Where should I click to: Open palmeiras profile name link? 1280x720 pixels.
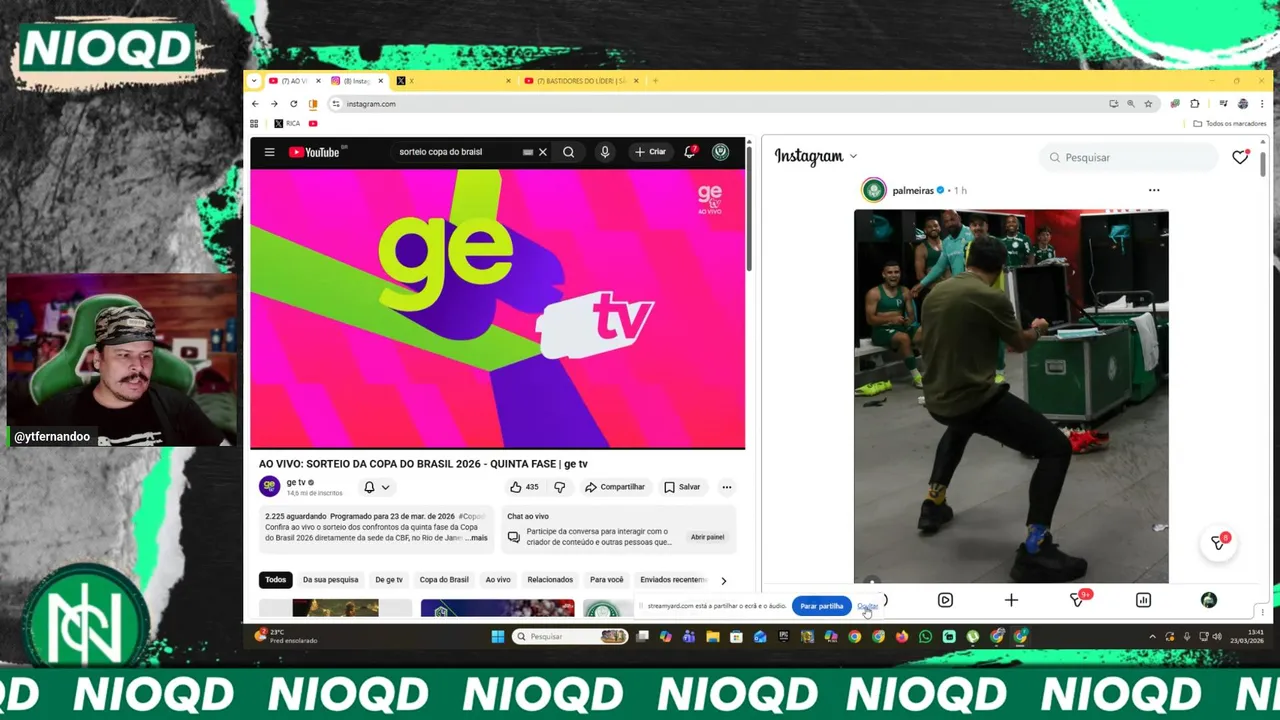[x=912, y=190]
